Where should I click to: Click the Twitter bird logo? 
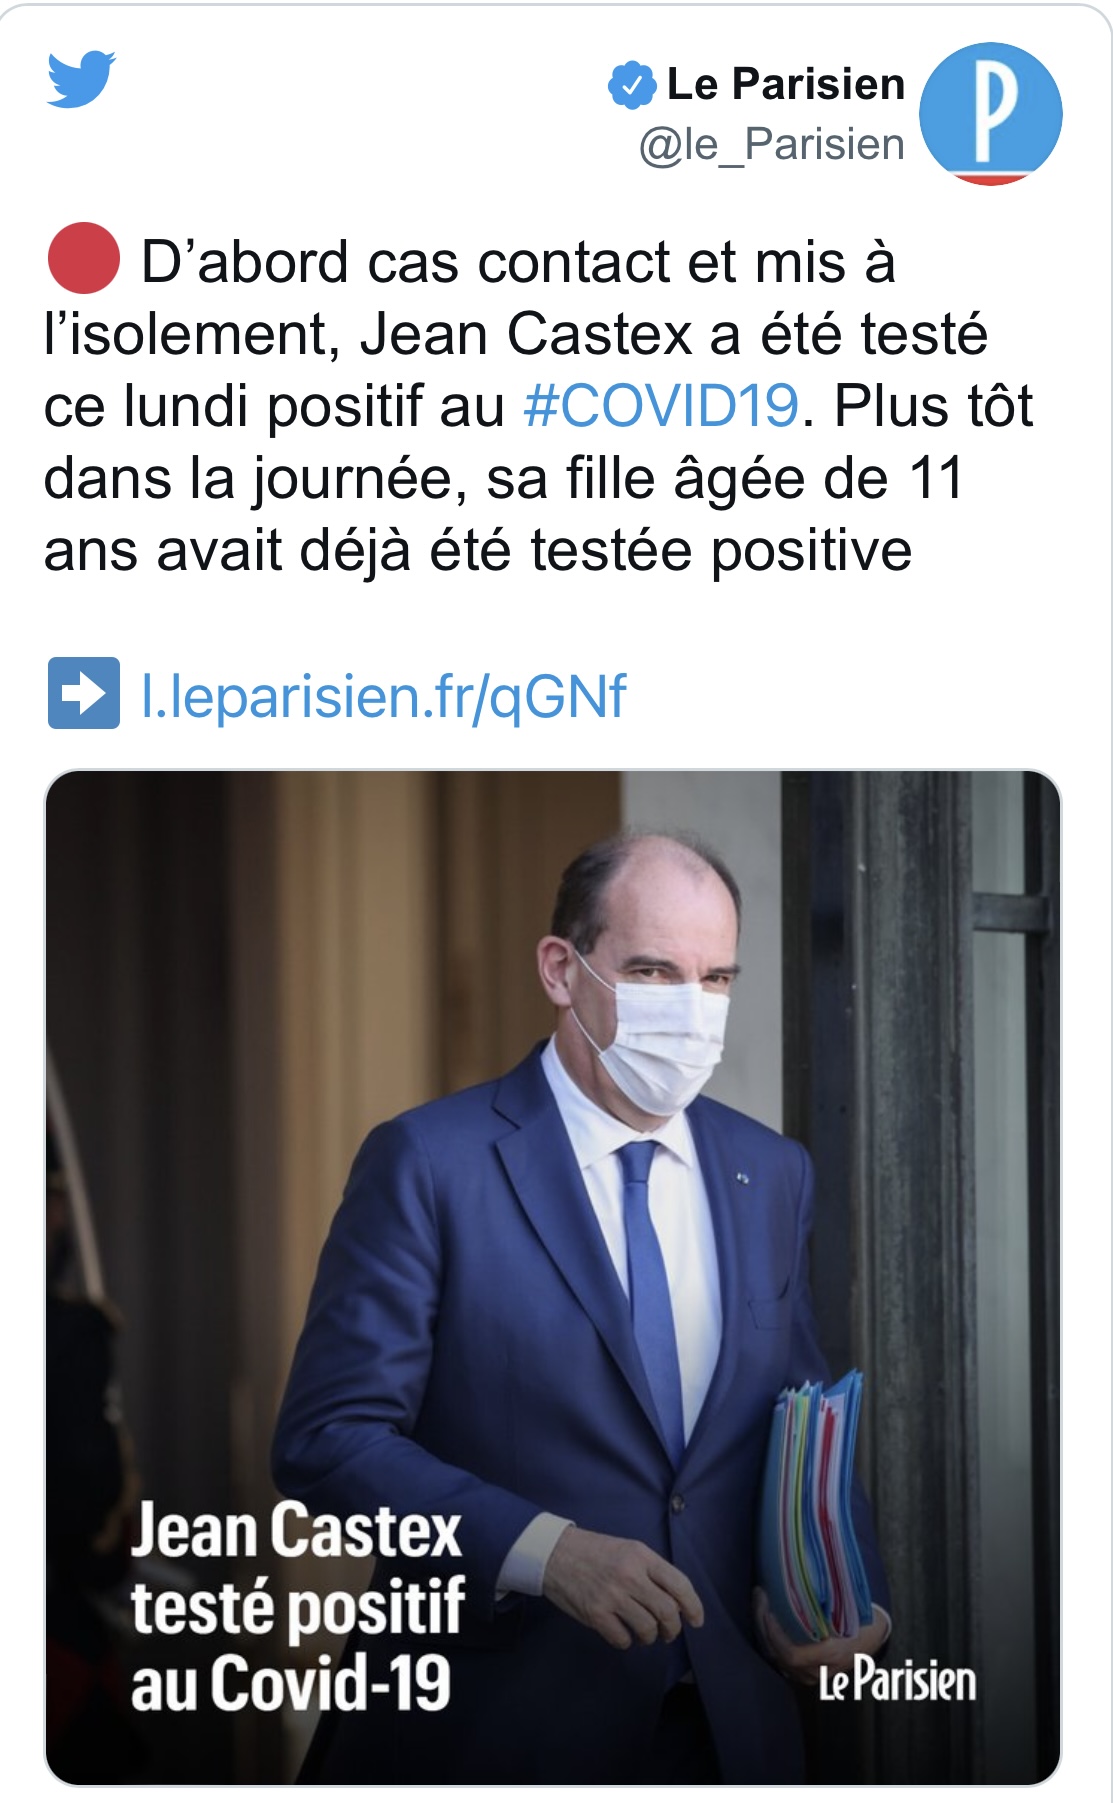coord(82,79)
